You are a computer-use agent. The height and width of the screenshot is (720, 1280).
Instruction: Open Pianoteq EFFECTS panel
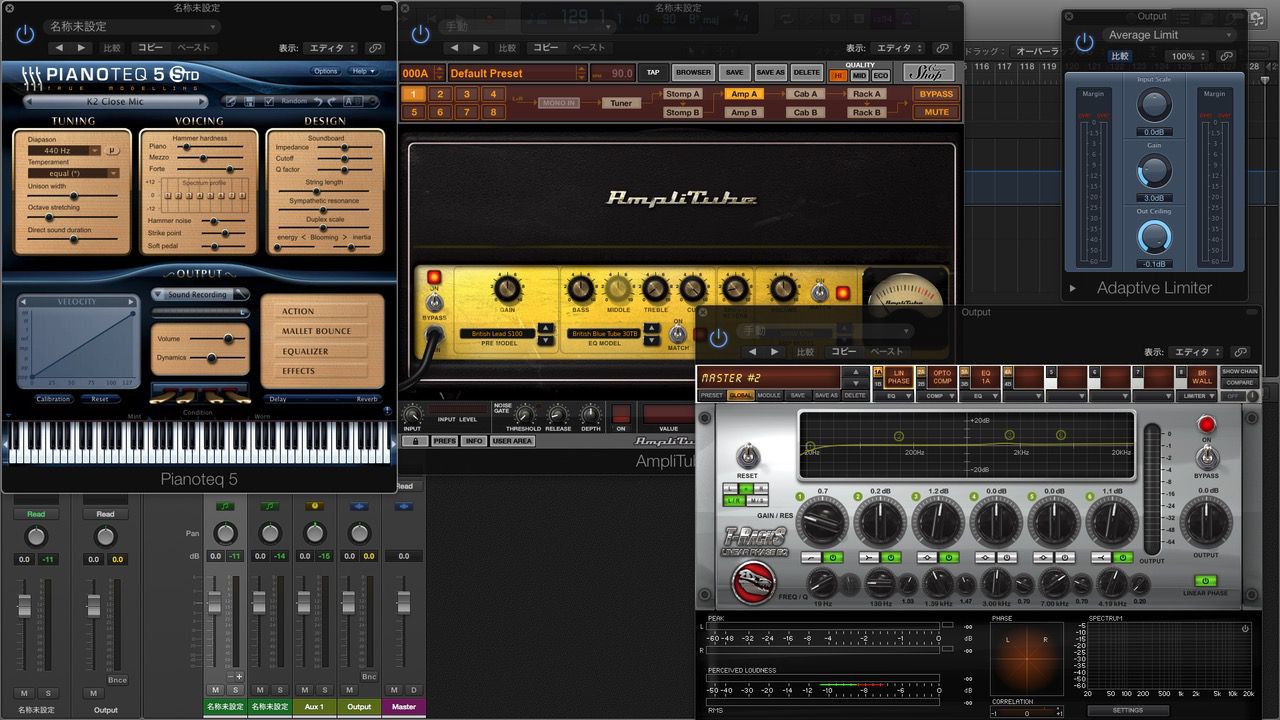(322, 371)
